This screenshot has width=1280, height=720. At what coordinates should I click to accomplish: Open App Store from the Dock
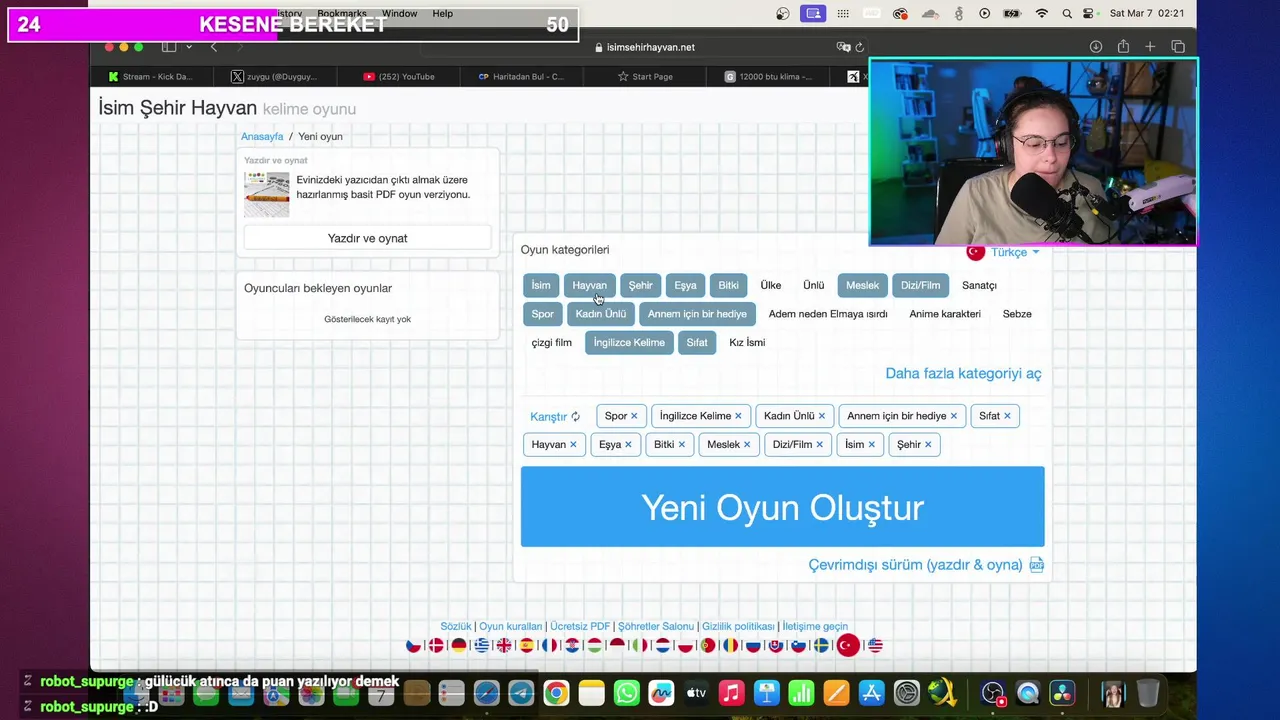[872, 693]
